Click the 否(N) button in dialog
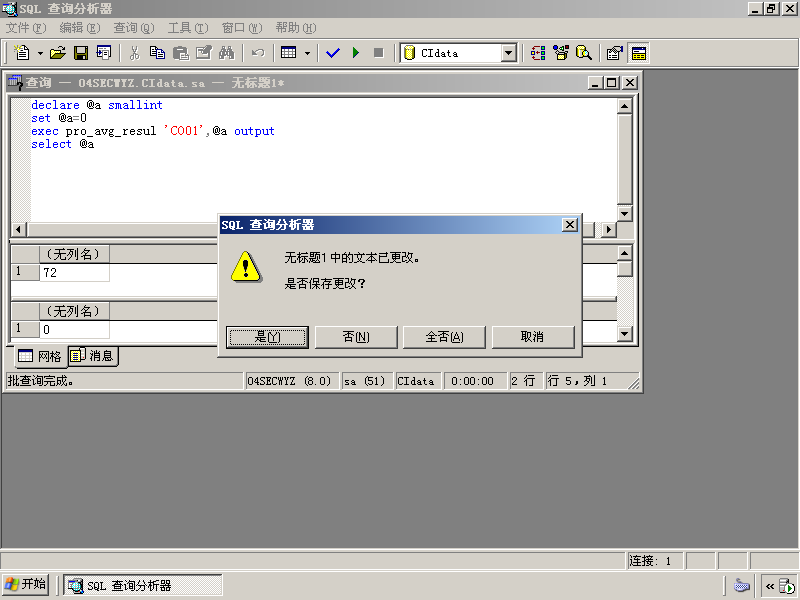800x600 pixels. point(356,337)
